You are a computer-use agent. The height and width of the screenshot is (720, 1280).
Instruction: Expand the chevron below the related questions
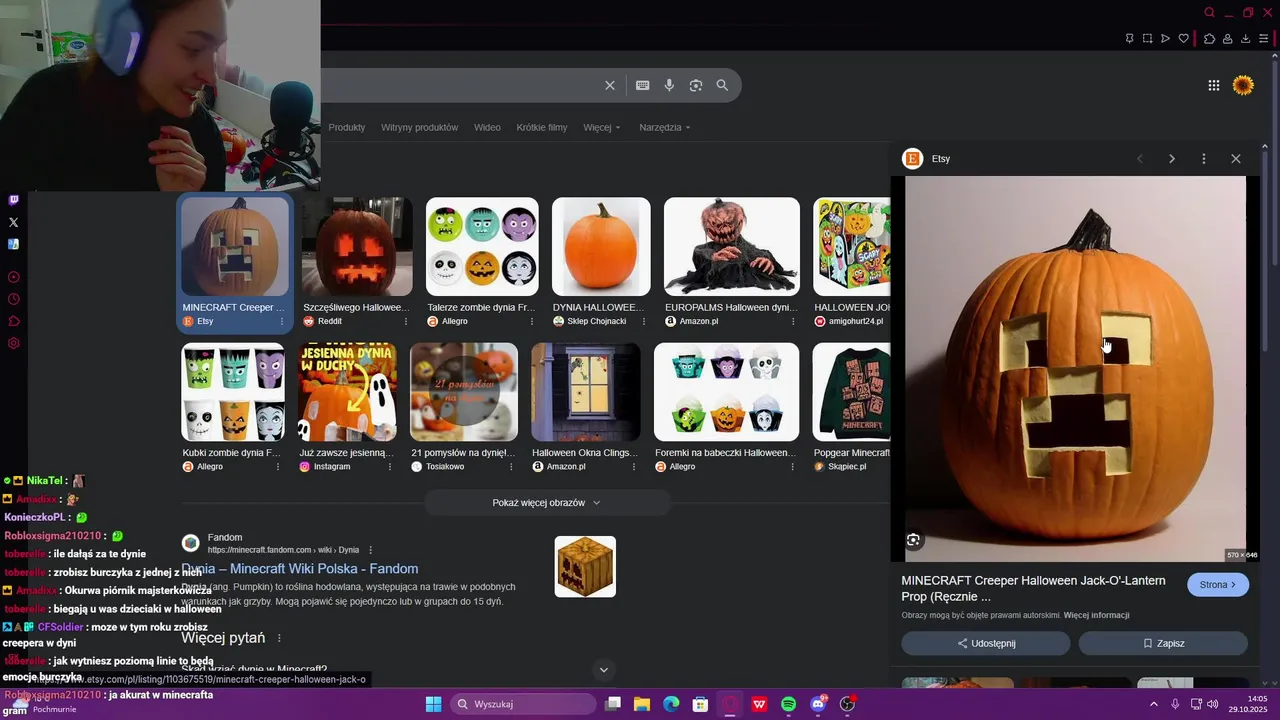(x=603, y=670)
